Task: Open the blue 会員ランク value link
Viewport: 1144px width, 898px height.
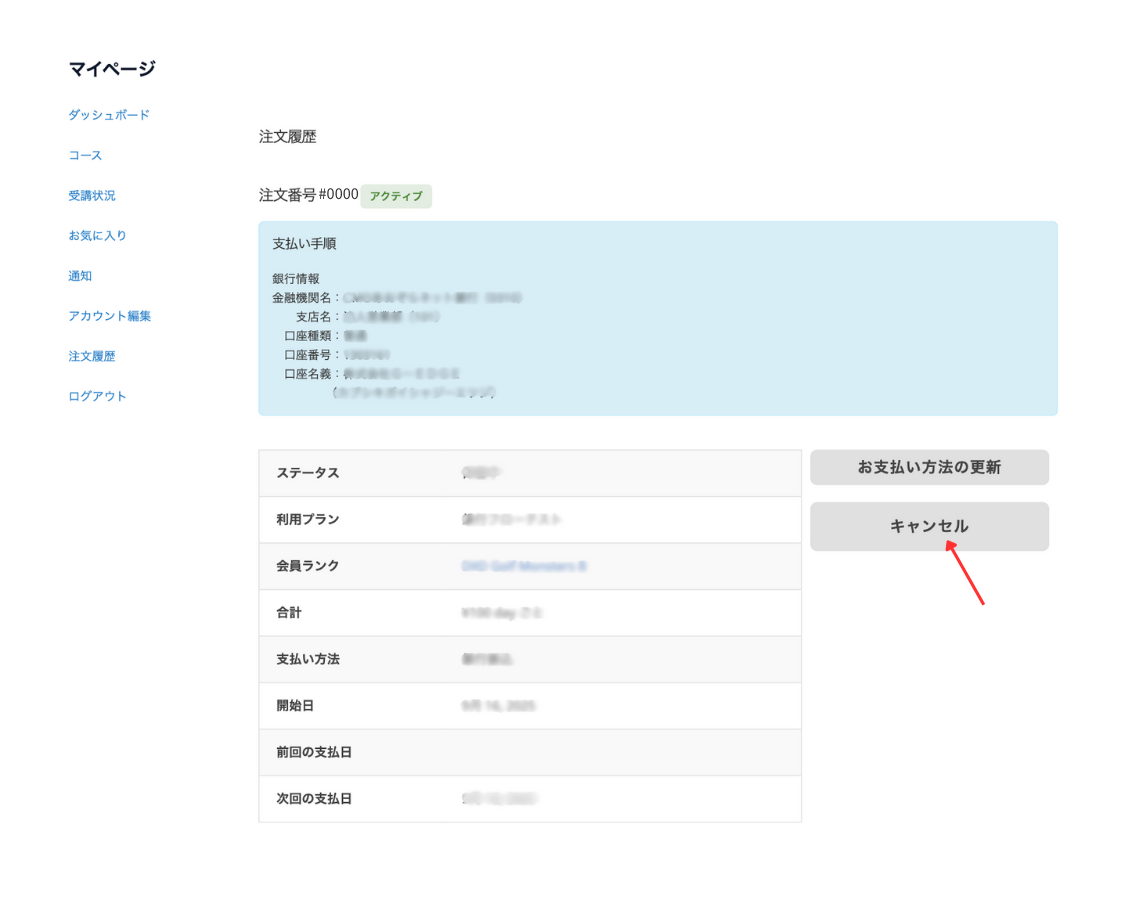Action: (x=524, y=566)
